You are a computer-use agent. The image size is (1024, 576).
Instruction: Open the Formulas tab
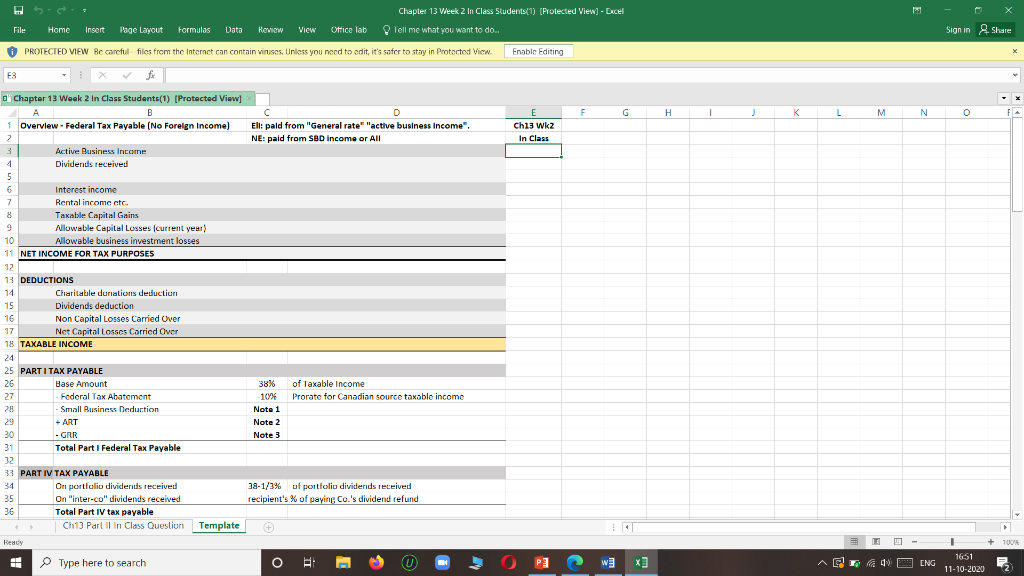(194, 30)
